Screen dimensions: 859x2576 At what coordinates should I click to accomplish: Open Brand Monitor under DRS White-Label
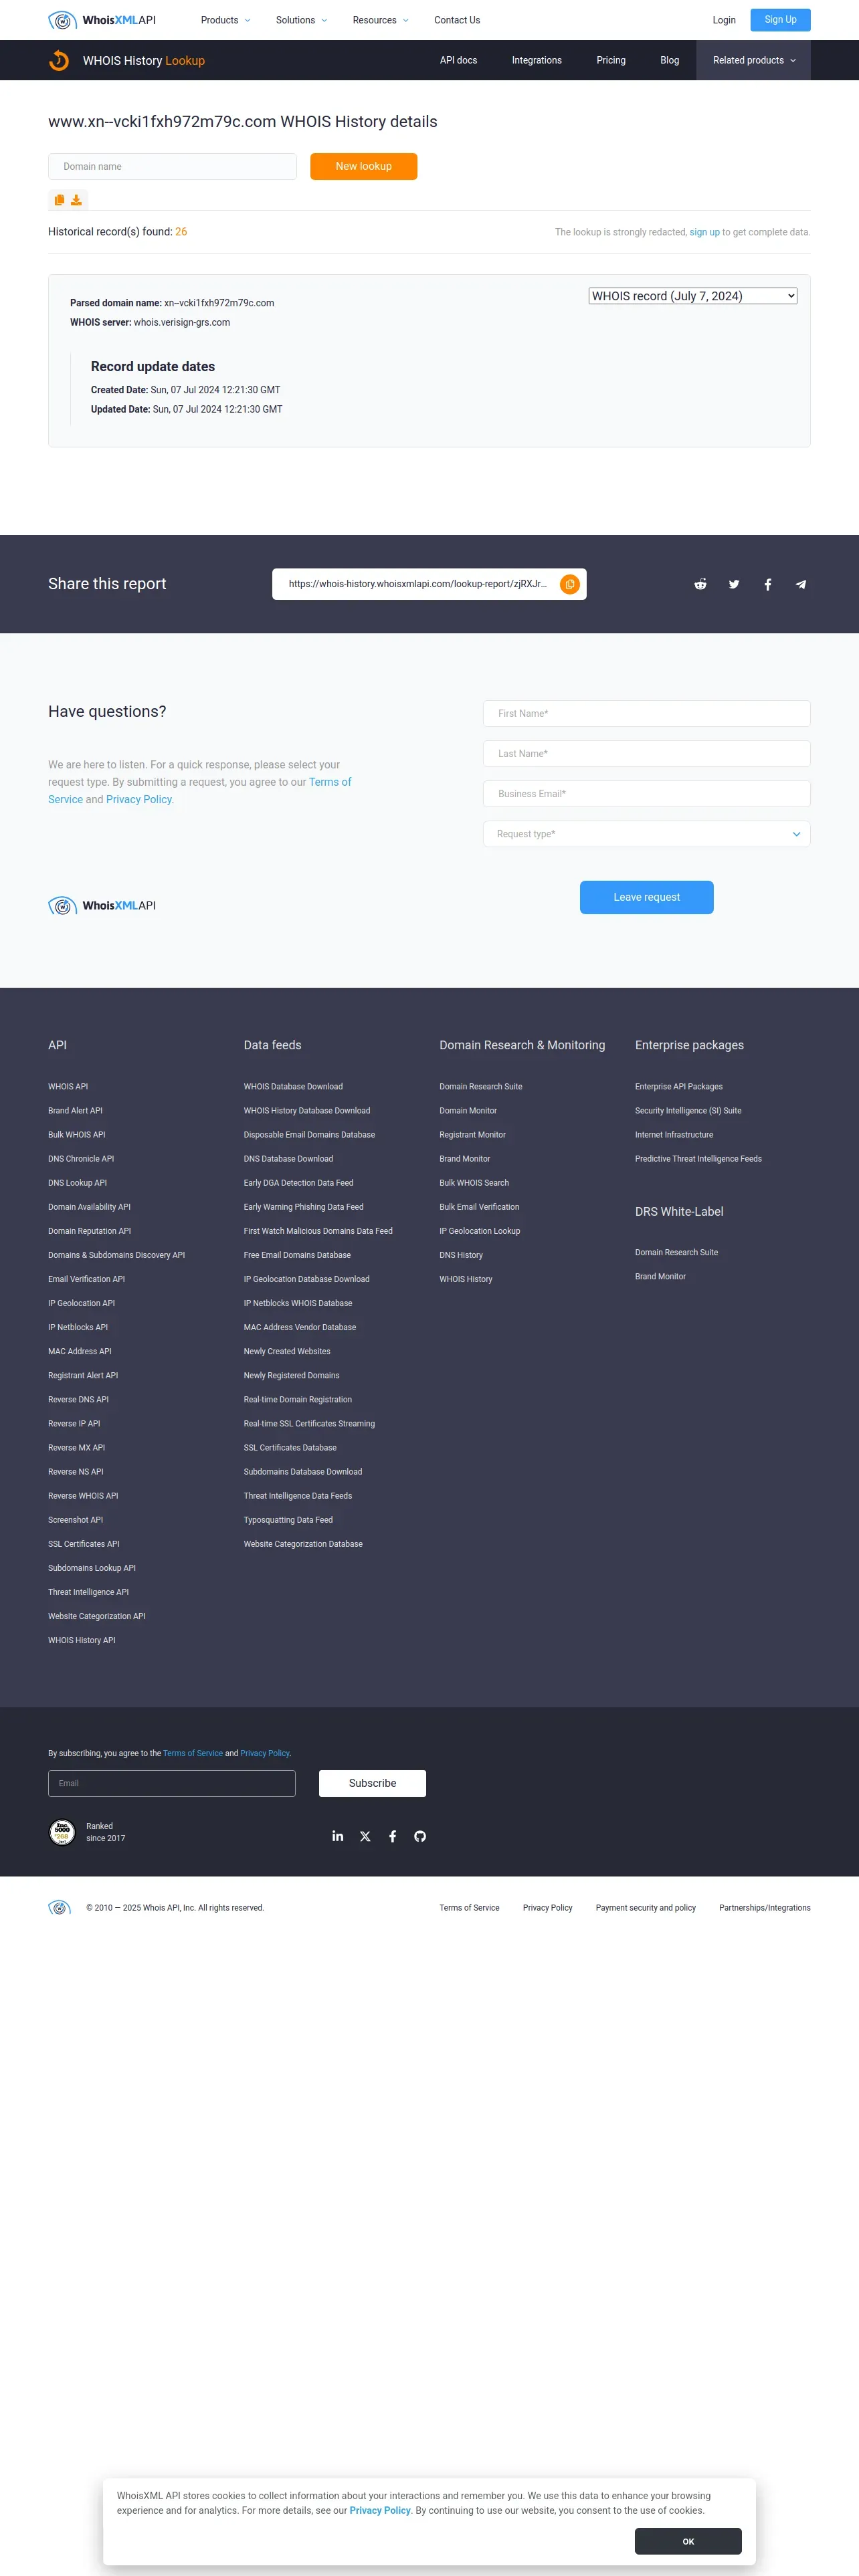pos(660,1277)
